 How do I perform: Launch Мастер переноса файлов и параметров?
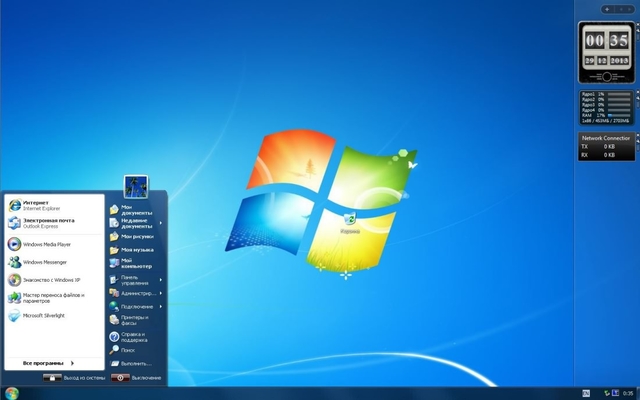click(54, 298)
